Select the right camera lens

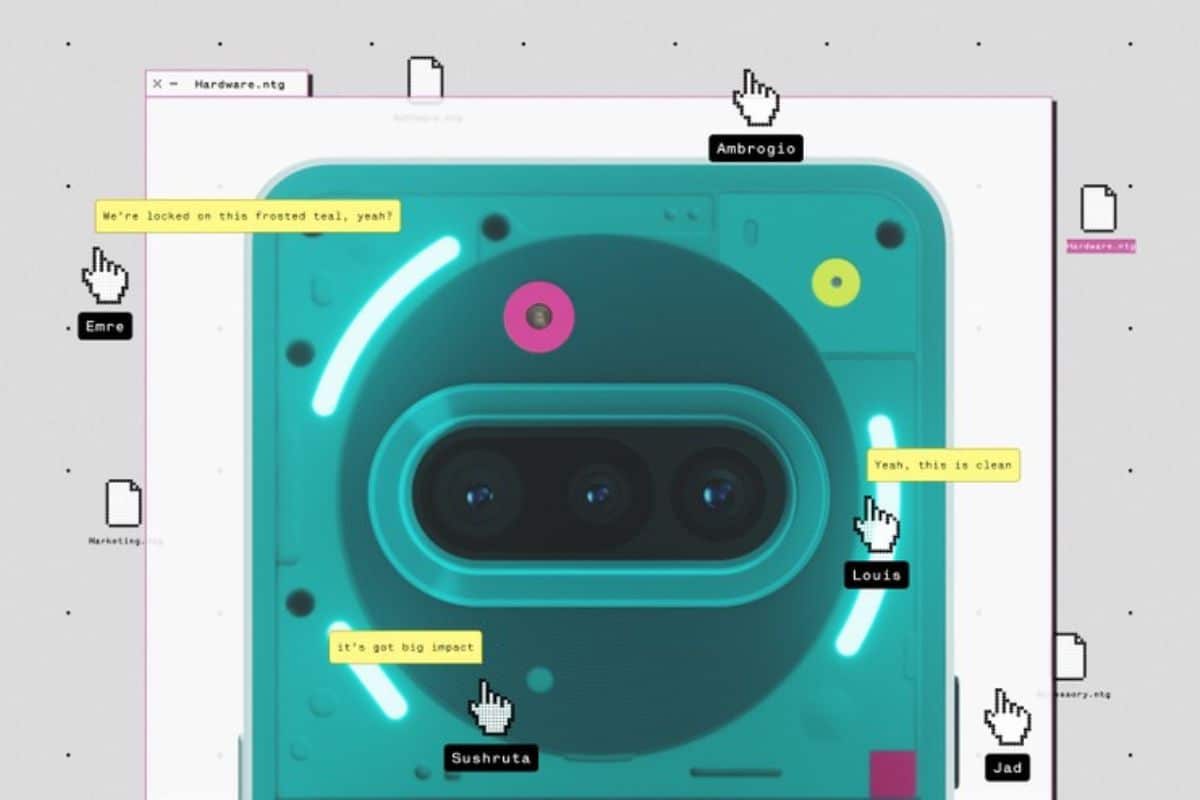(x=718, y=494)
